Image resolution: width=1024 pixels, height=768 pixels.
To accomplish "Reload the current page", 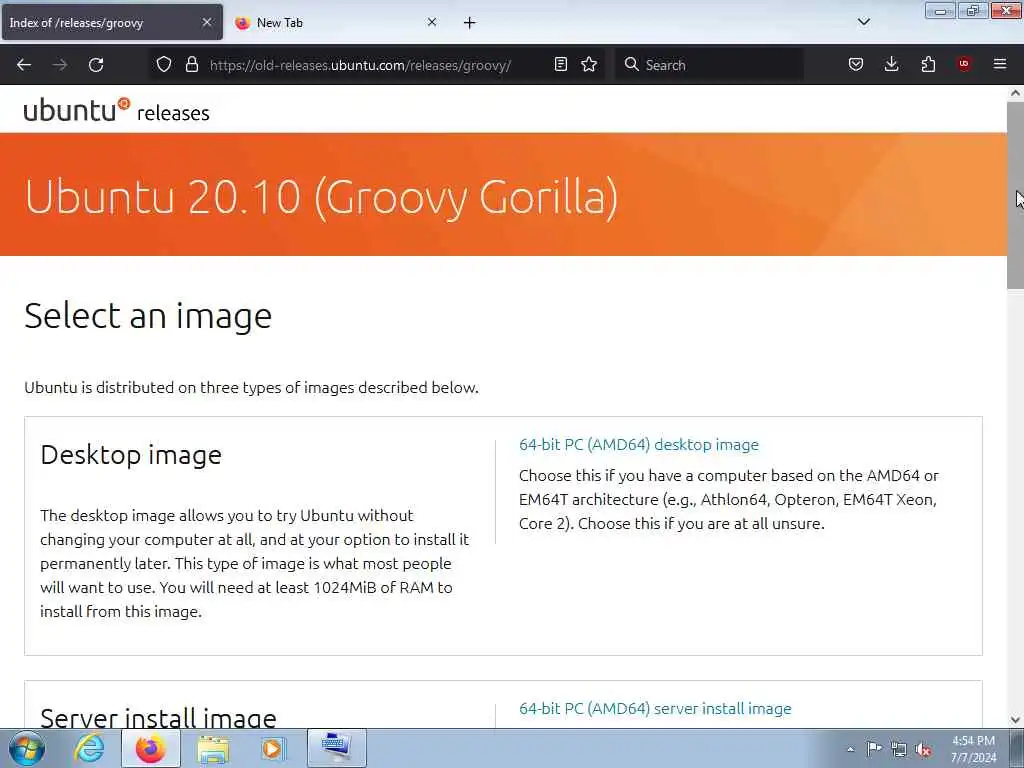I will pyautogui.click(x=96, y=65).
